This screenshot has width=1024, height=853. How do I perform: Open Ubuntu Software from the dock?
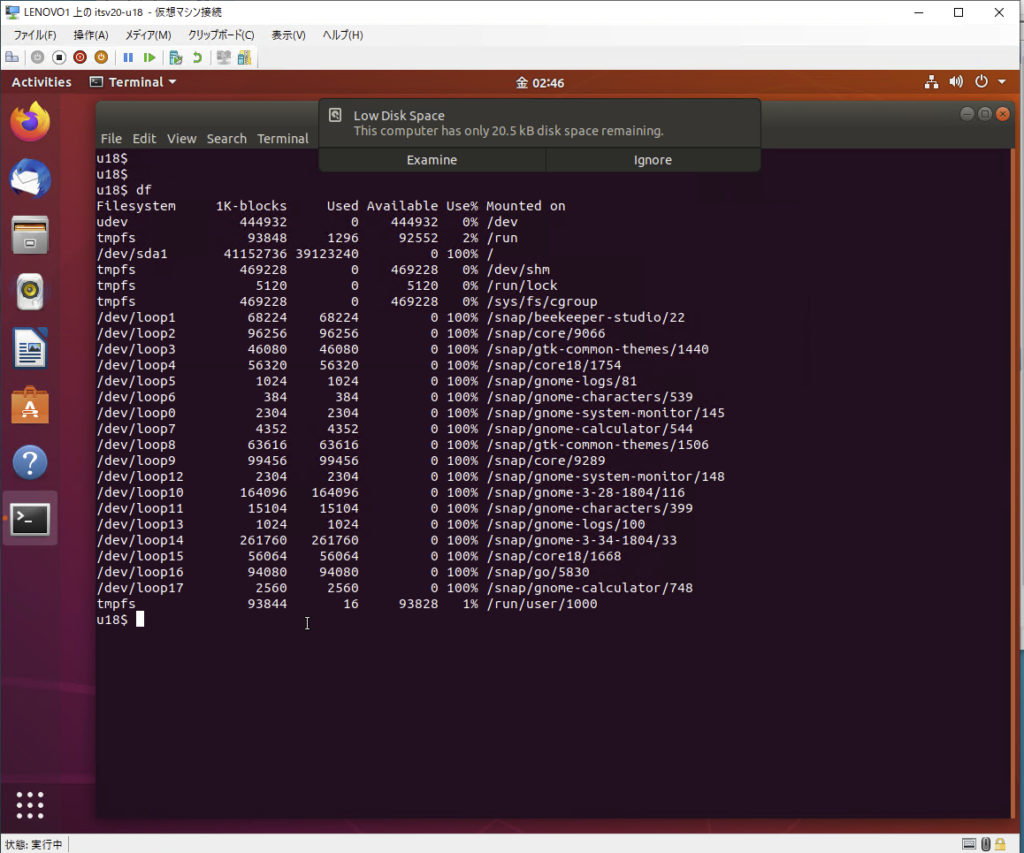[x=30, y=406]
